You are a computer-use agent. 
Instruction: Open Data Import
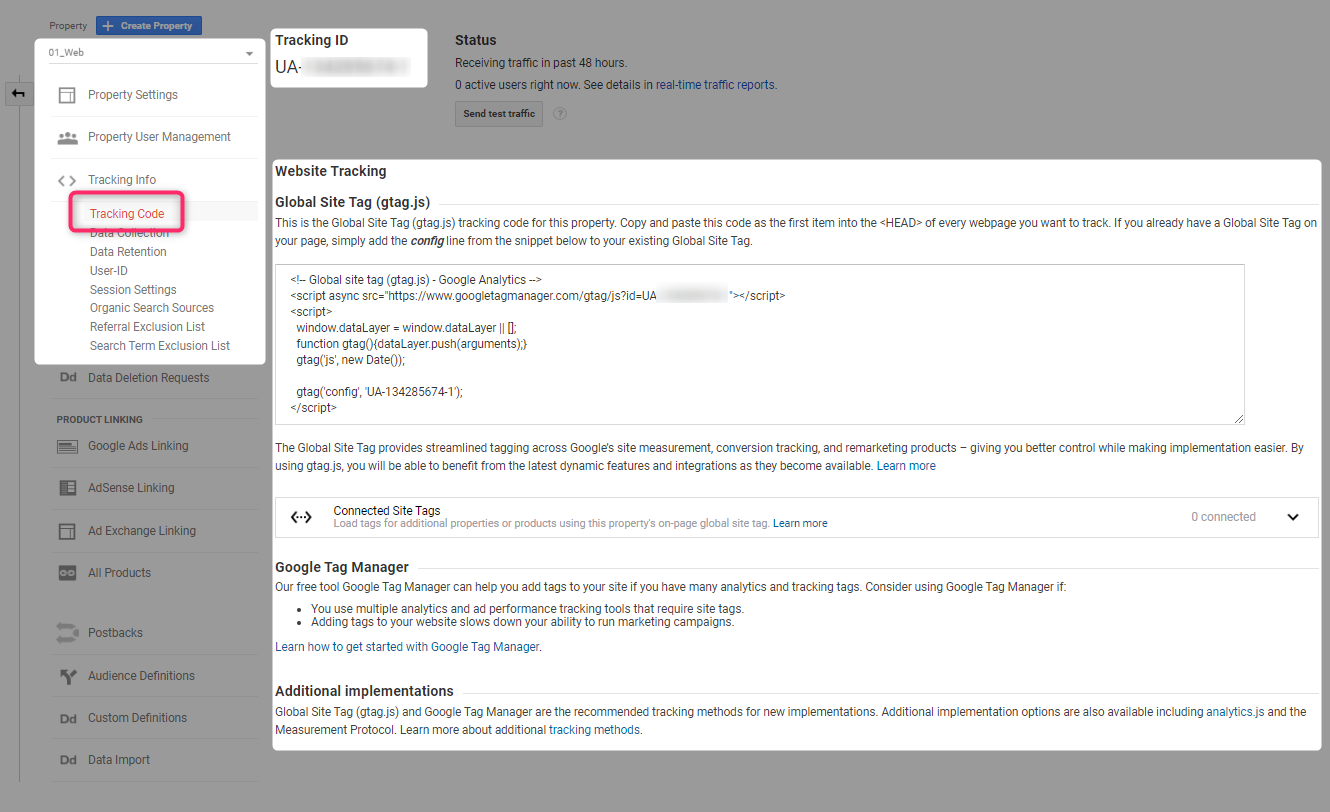pyautogui.click(x=119, y=760)
